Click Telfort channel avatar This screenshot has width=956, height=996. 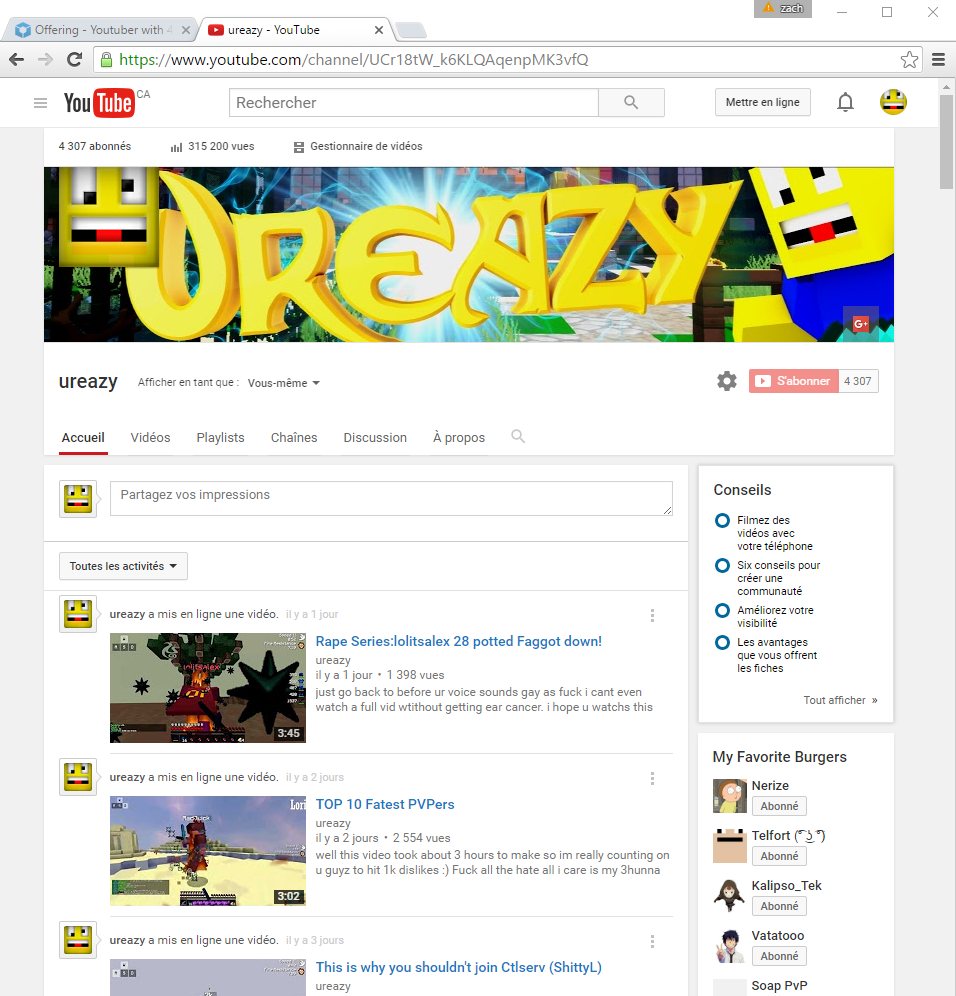click(729, 846)
